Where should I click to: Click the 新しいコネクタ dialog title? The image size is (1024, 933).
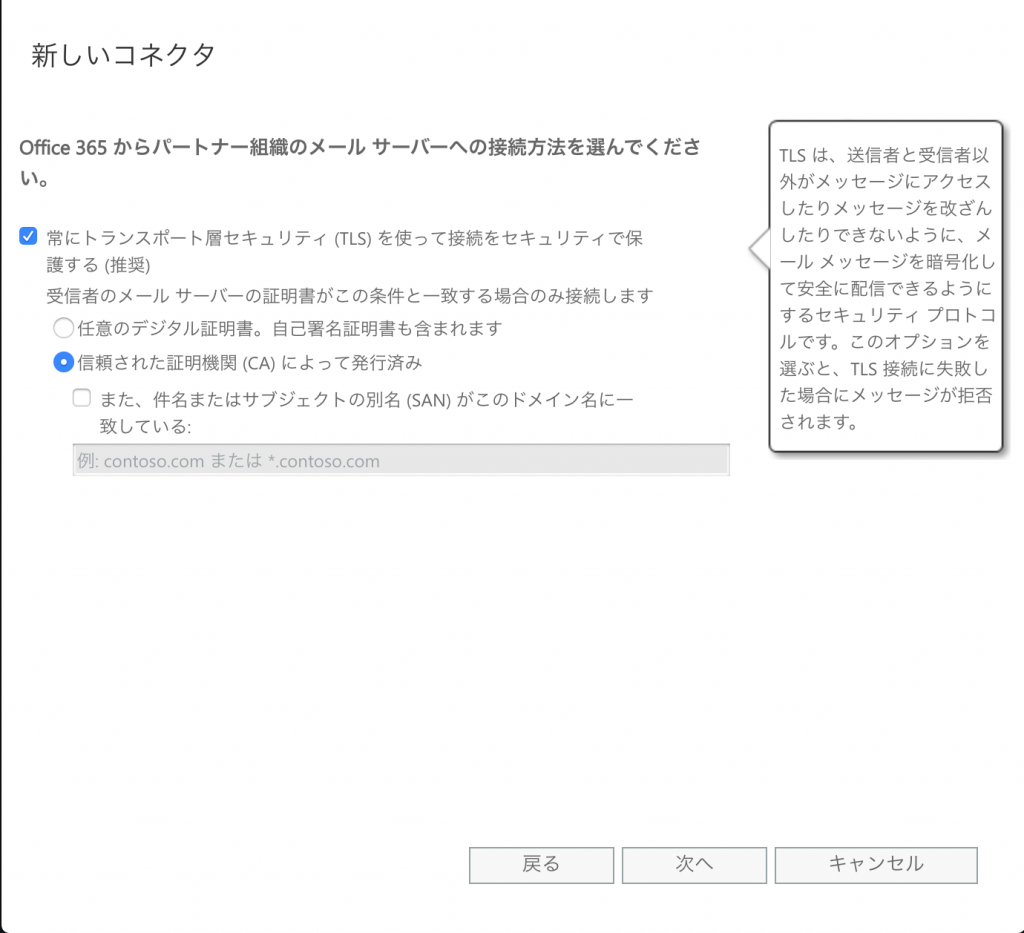tap(123, 55)
